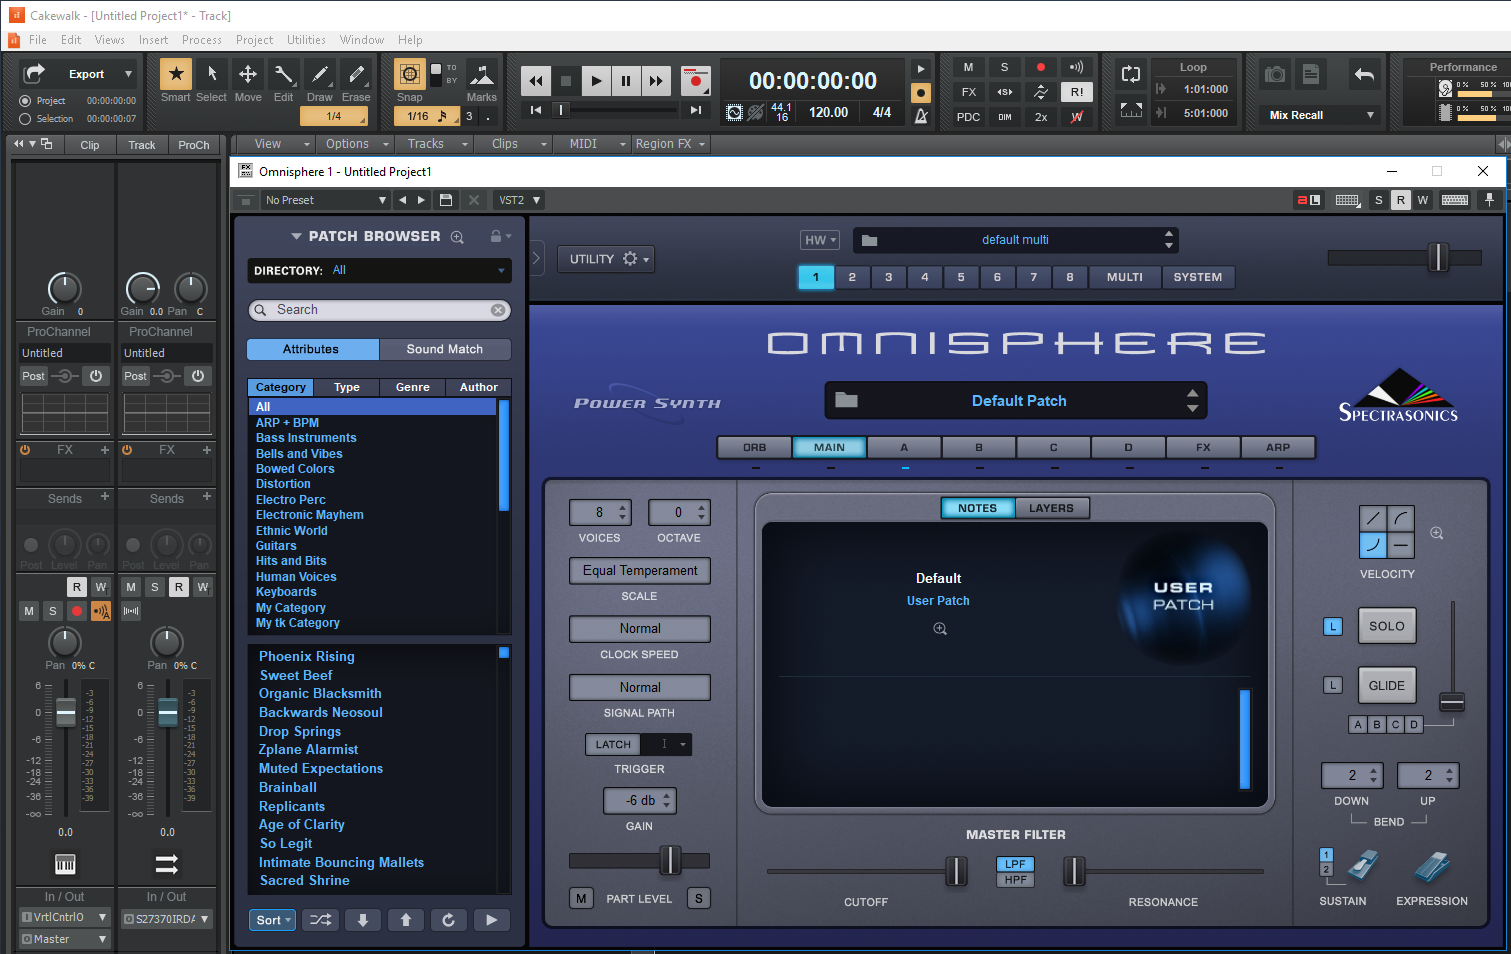1511x954 pixels.
Task: Click the transport Record button
Action: pos(694,81)
